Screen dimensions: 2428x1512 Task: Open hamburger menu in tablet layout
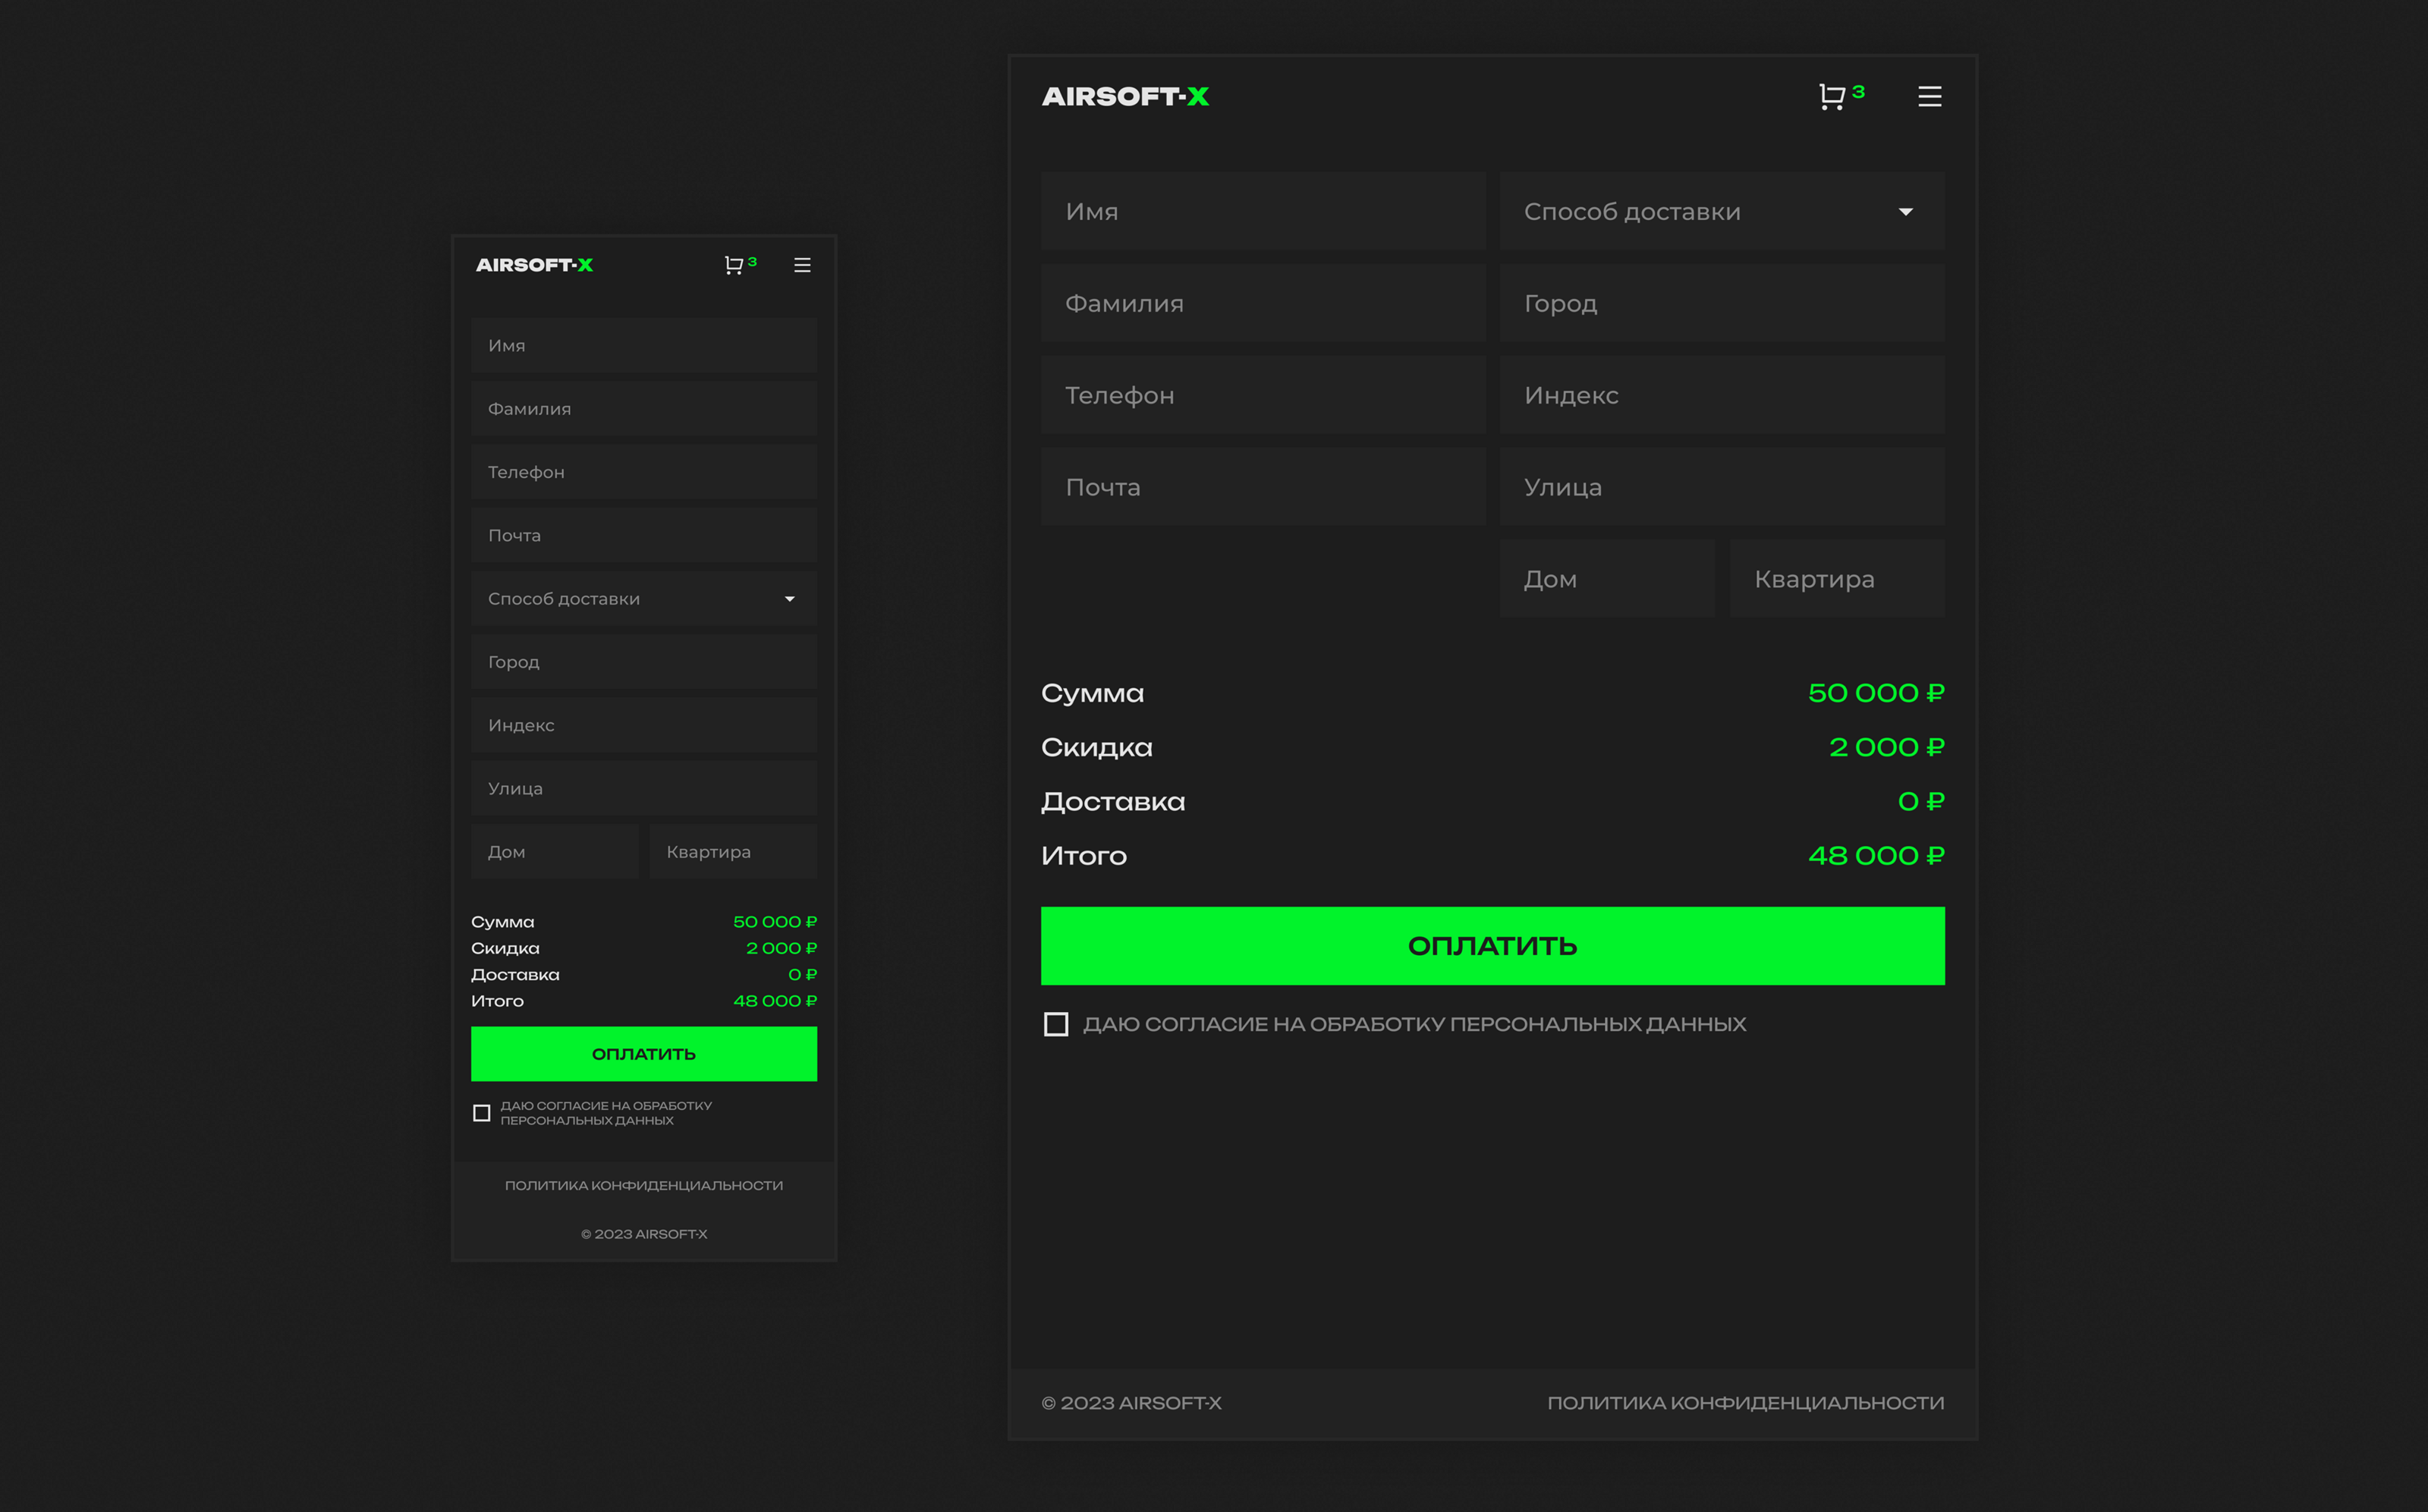pyautogui.click(x=1929, y=97)
